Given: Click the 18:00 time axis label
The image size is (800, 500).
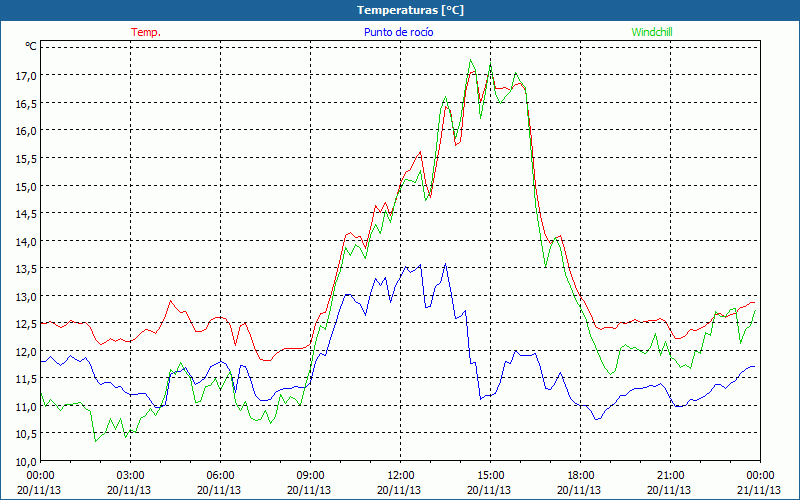Looking at the screenshot, I should click(581, 475).
